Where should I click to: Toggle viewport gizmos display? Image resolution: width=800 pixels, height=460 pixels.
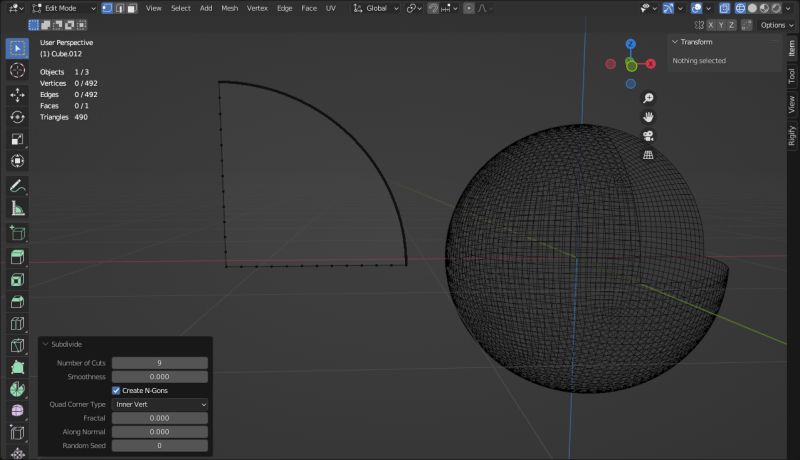(668, 8)
